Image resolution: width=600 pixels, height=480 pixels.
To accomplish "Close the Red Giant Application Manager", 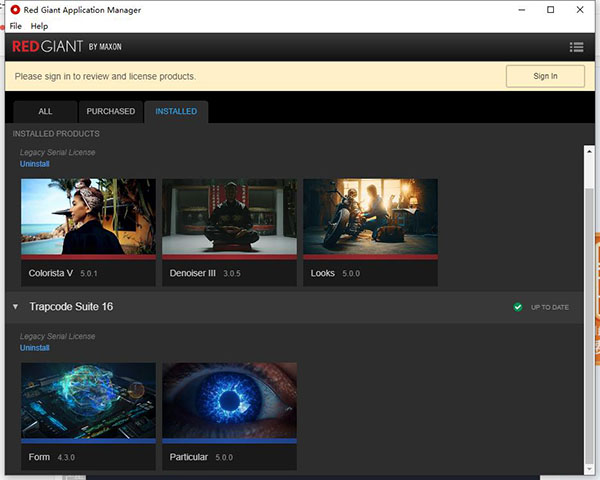I will pos(580,10).
